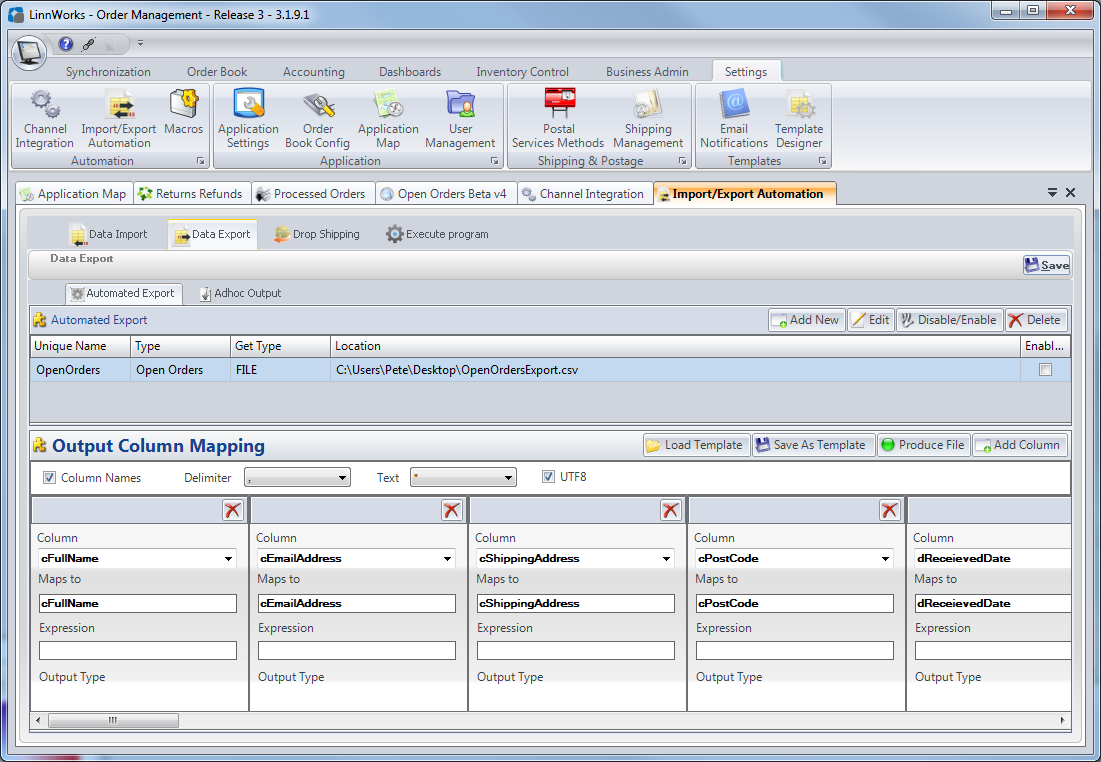Image resolution: width=1101 pixels, height=762 pixels.
Task: Expand the Automation group dialog launcher
Action: click(201, 161)
